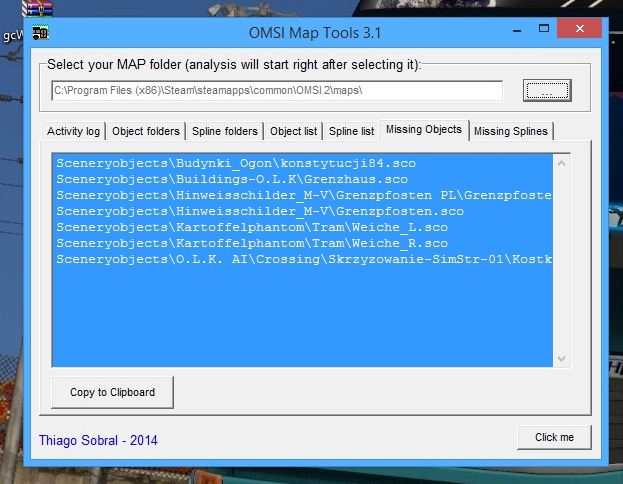The width and height of the screenshot is (623, 484).
Task: Open the Object folders tab
Action: click(146, 131)
